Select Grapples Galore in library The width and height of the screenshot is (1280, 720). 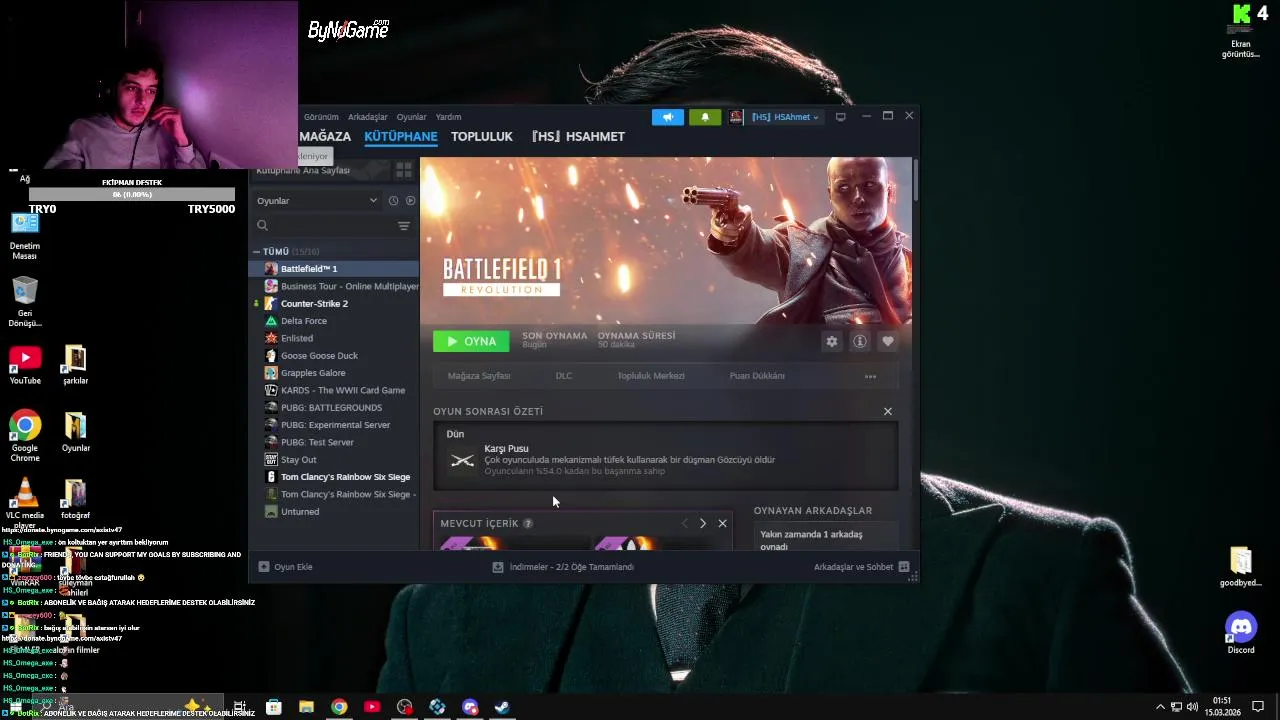pos(334,373)
